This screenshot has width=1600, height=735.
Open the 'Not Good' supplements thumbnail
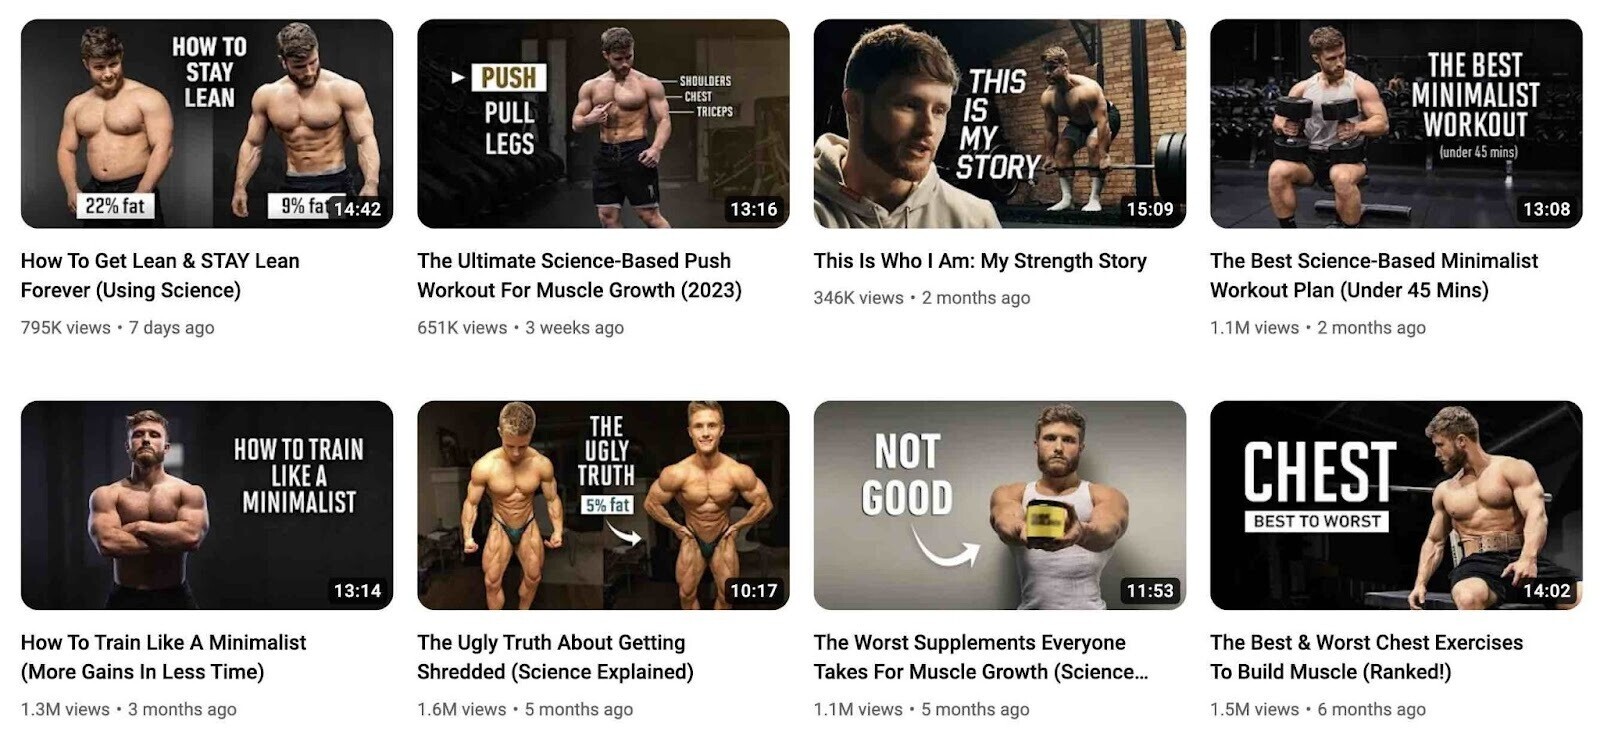tap(1000, 505)
